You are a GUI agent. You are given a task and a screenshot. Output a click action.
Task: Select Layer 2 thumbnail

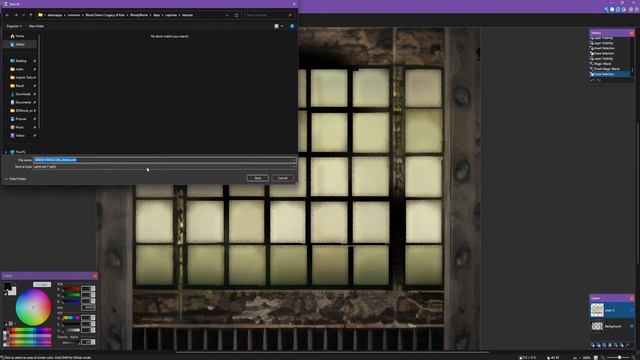click(597, 310)
